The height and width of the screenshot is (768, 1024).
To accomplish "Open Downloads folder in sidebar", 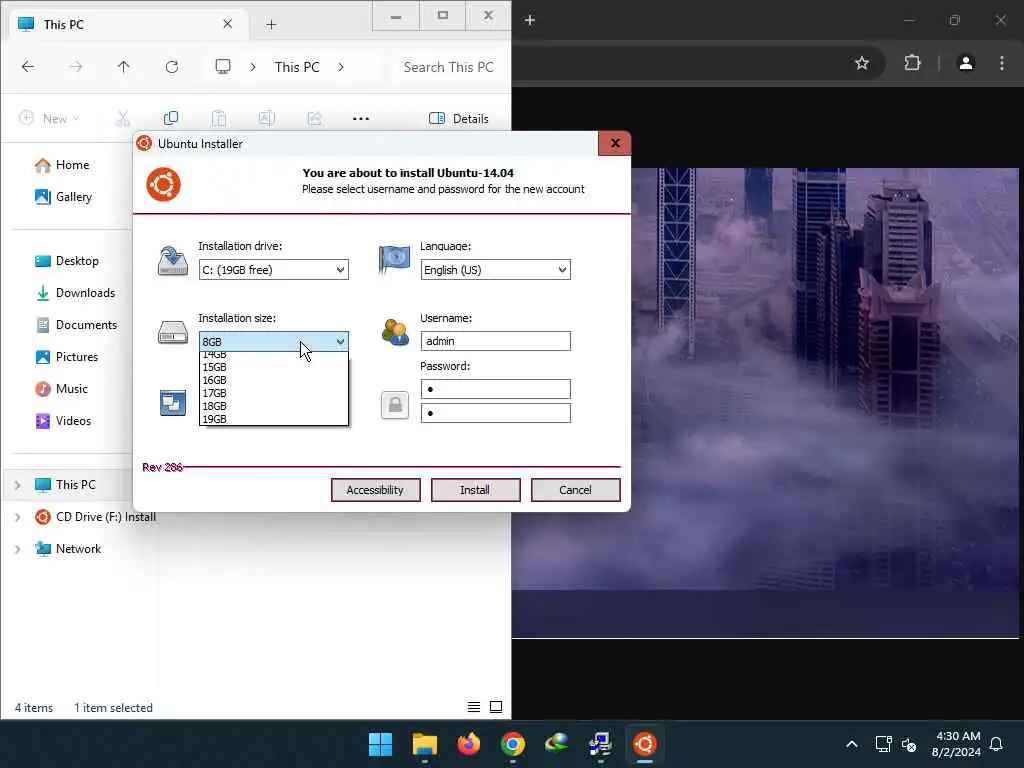I will pos(75,293).
